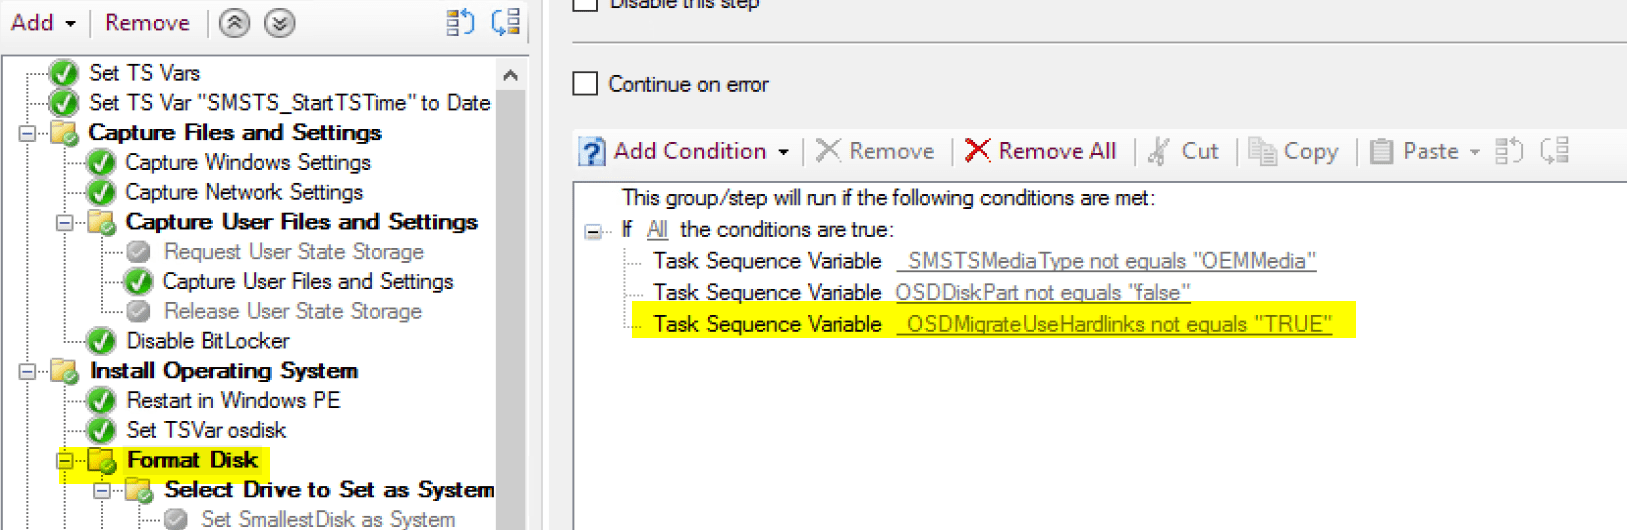Click the tree scrollbar up arrow
This screenshot has width=1627, height=530.
tap(510, 75)
